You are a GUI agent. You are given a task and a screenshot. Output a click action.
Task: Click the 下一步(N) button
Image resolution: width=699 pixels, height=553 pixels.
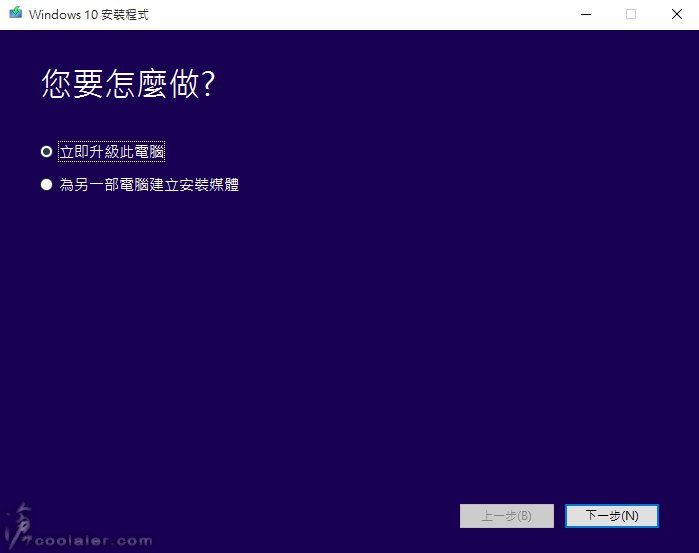point(611,516)
